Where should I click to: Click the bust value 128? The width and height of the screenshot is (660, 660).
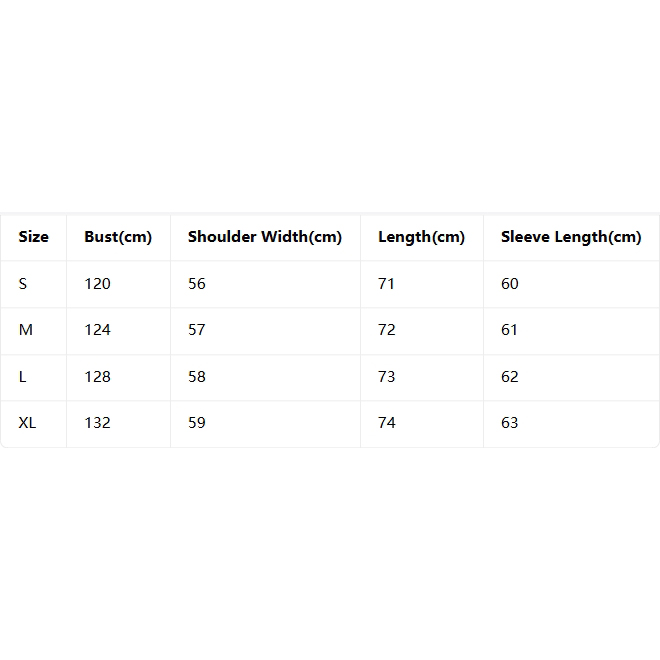click(x=98, y=377)
